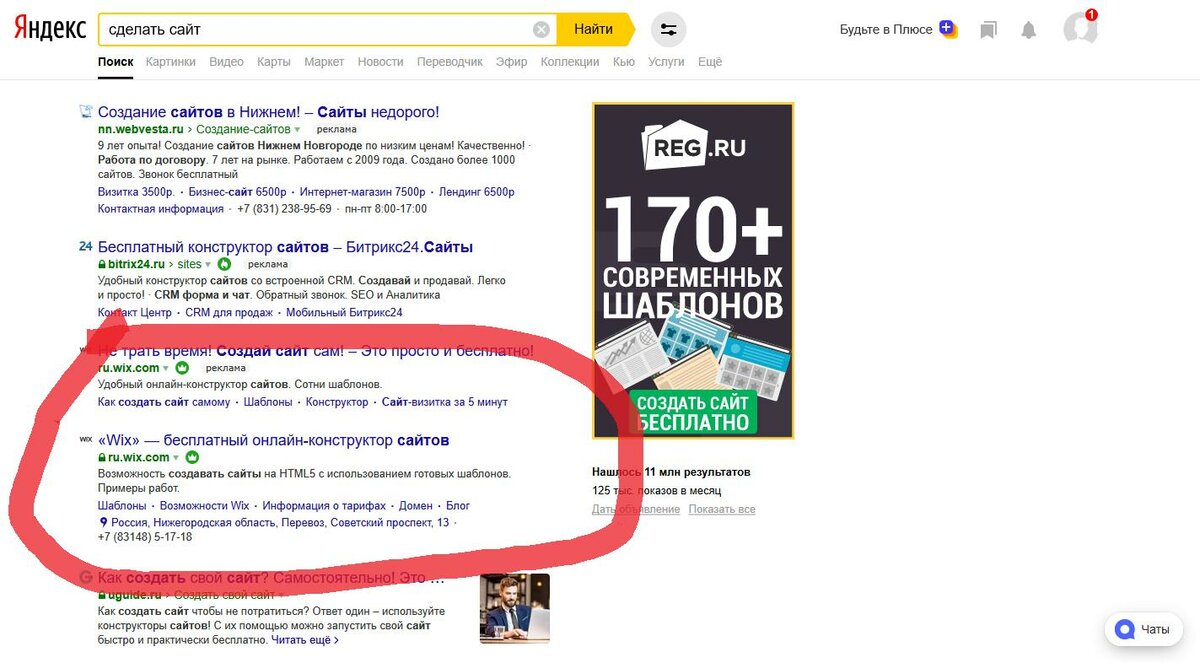Open 'Создание сайтов в Нижнем' result
1200x663 pixels.
[x=268, y=112]
